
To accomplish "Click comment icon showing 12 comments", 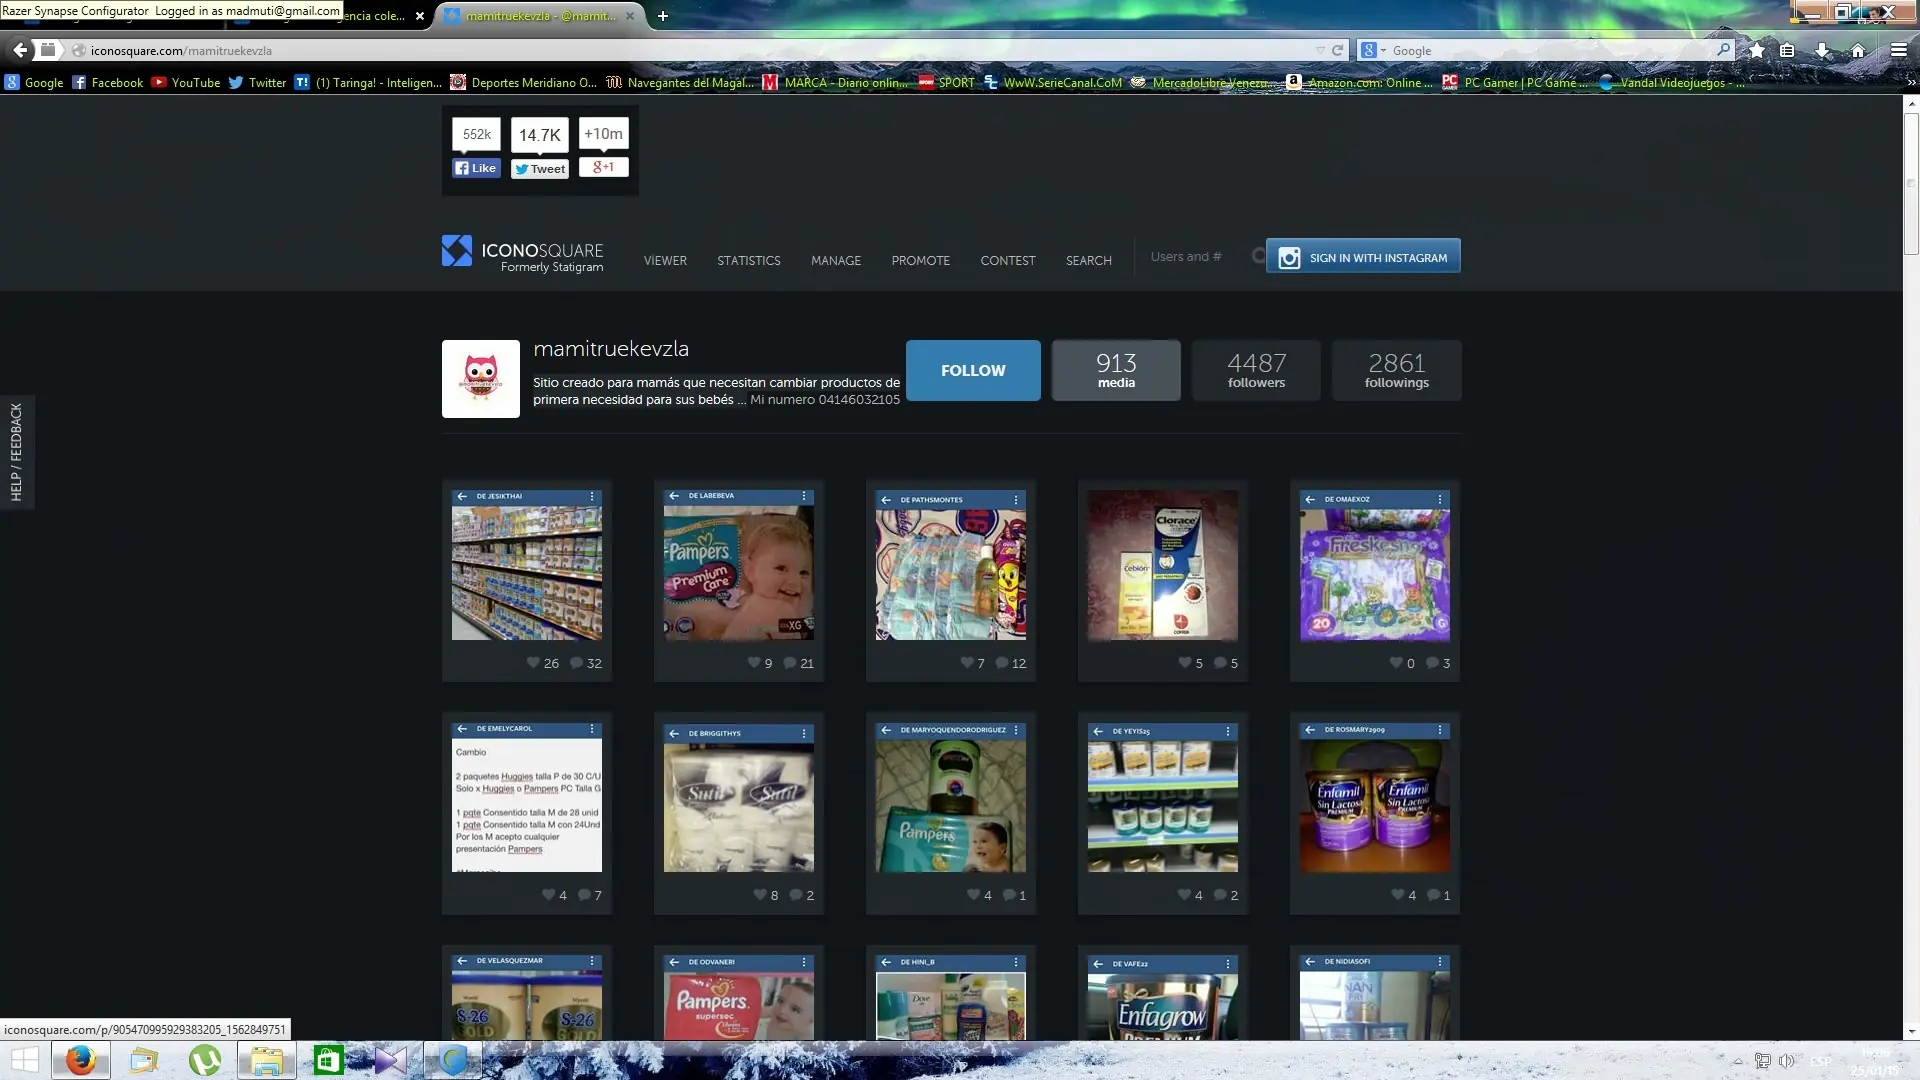I will pos(1002,662).
